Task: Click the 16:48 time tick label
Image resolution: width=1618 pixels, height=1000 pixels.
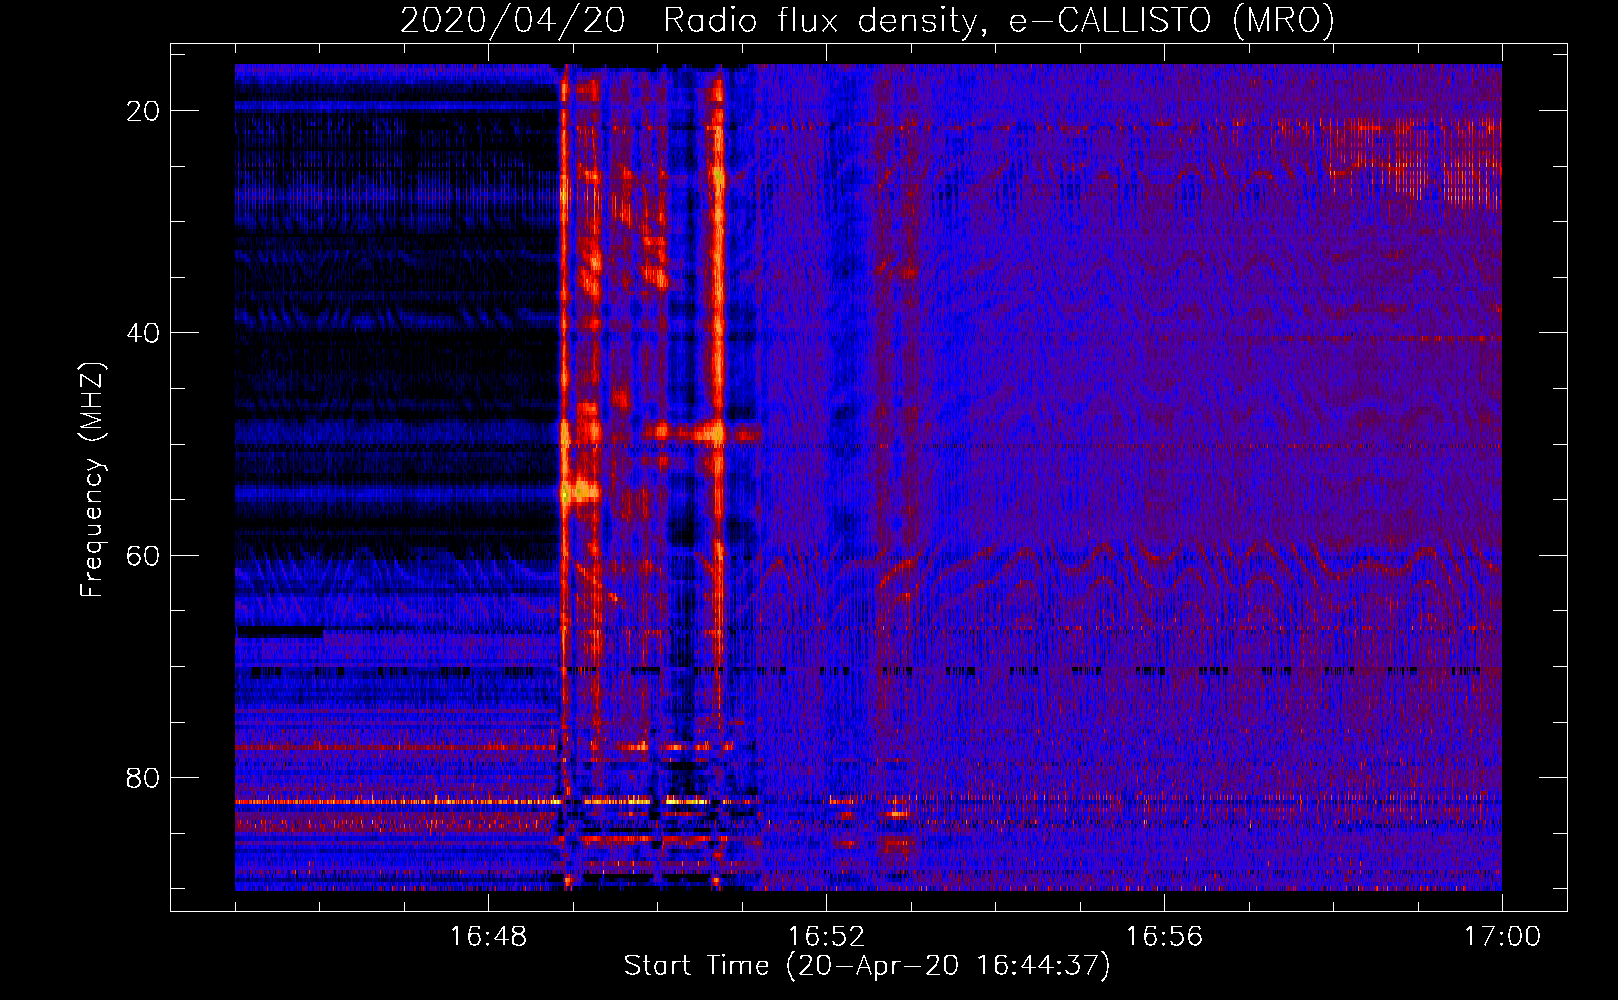Action: pos(488,937)
